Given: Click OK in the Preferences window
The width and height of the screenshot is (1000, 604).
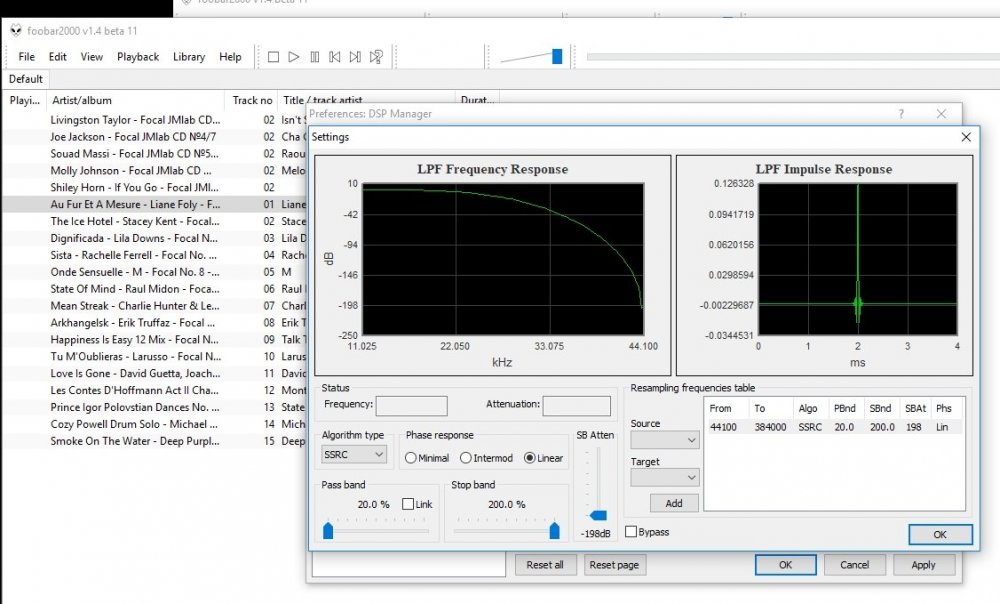Looking at the screenshot, I should click(x=785, y=564).
